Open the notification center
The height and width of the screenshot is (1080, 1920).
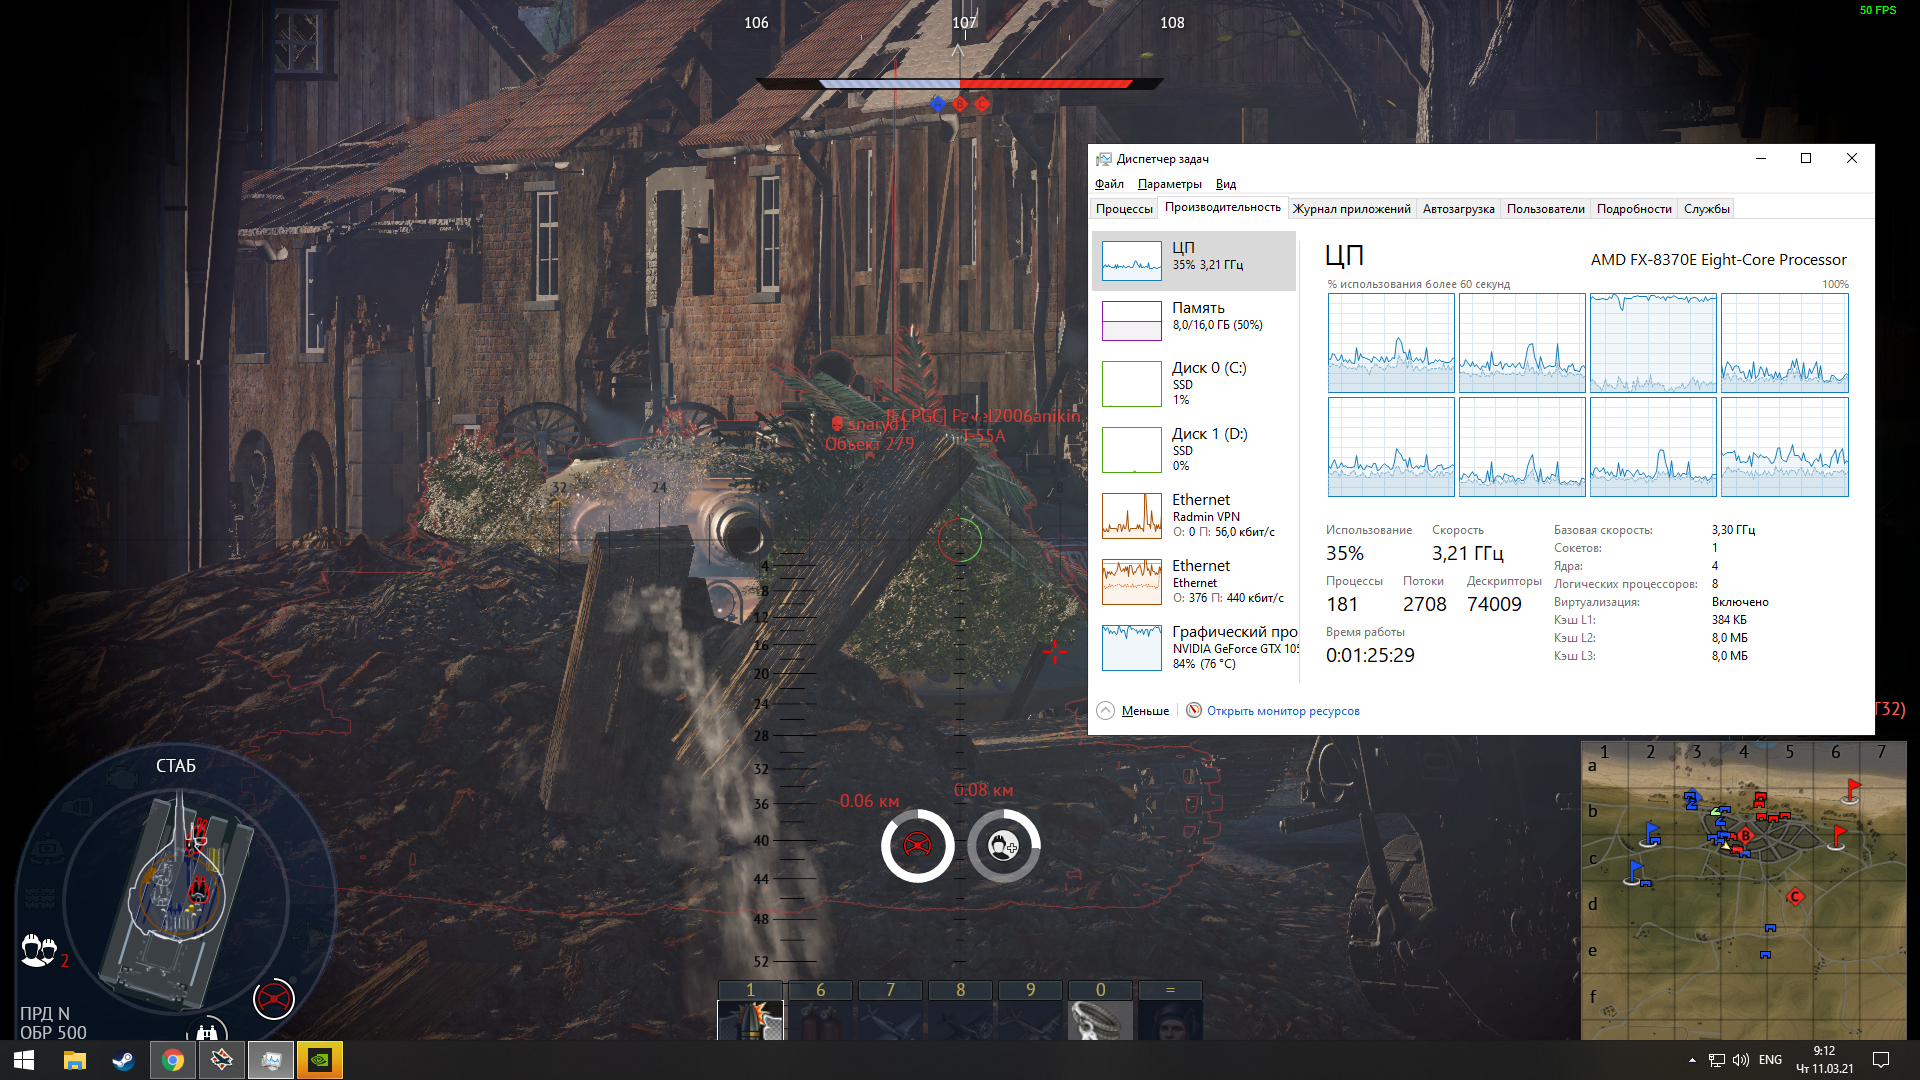coord(1881,1060)
